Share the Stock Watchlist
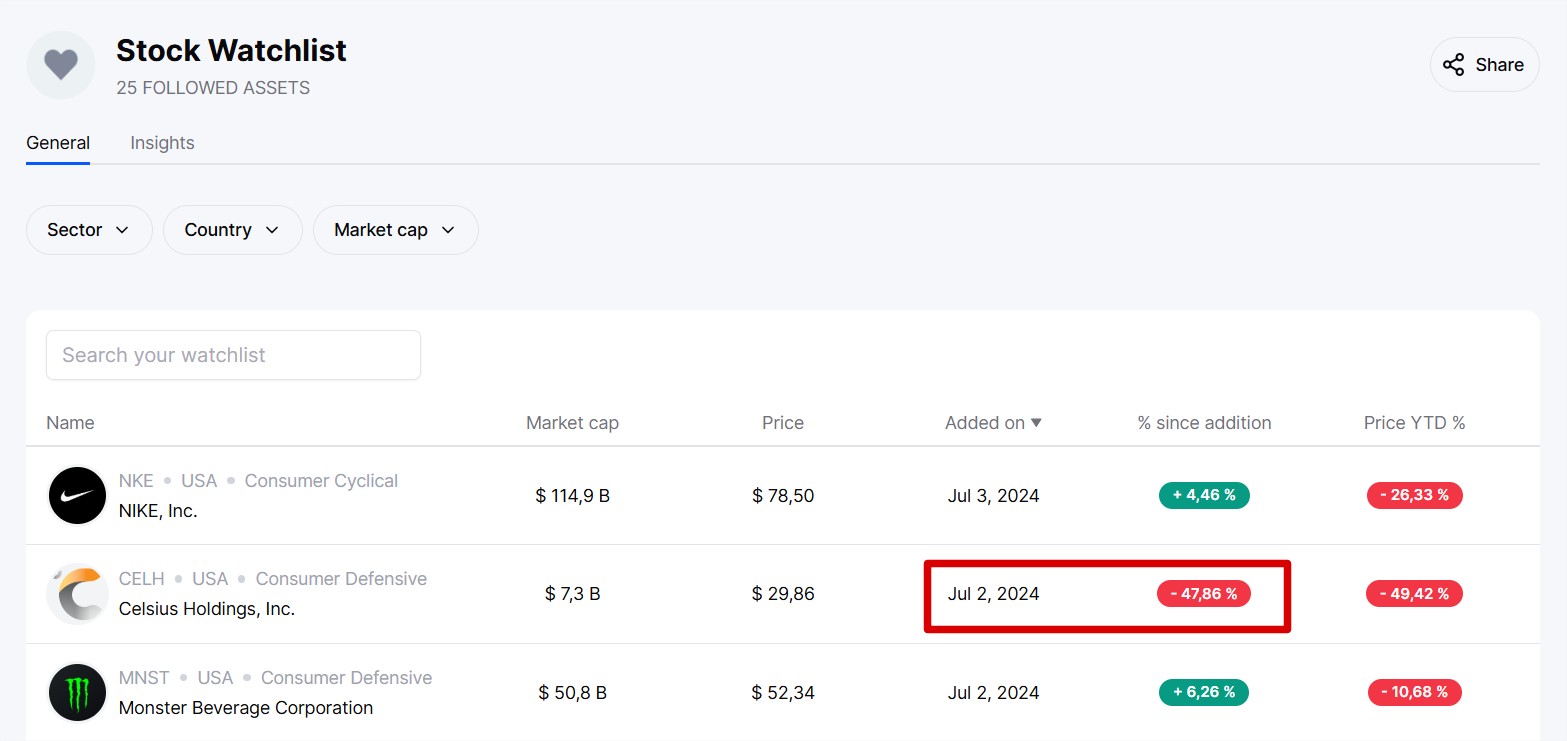The height and width of the screenshot is (741, 1567). (1484, 65)
